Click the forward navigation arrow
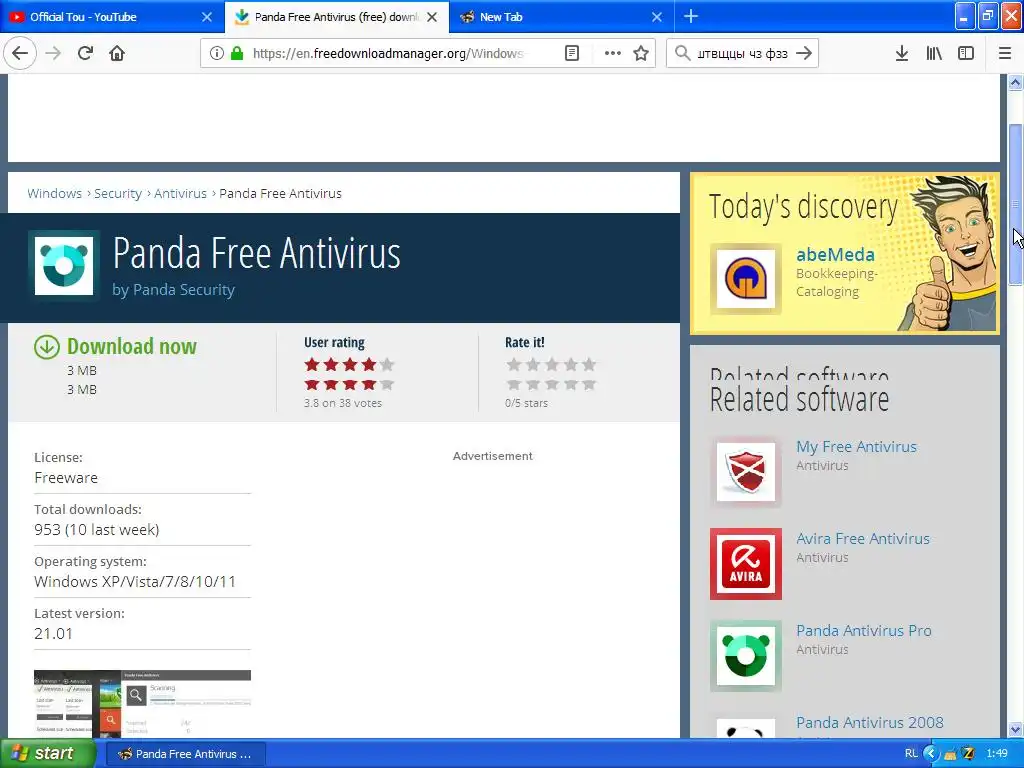Image resolution: width=1024 pixels, height=768 pixels. click(54, 53)
